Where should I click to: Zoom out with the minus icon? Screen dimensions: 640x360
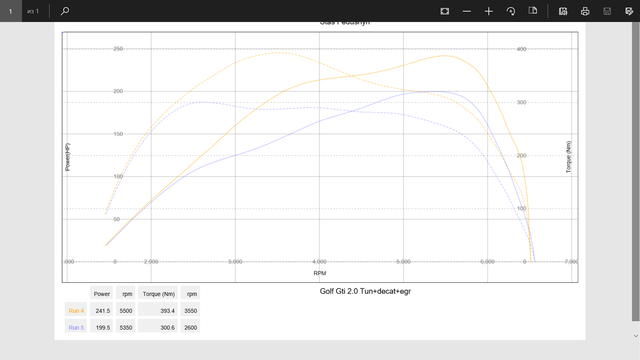(467, 11)
